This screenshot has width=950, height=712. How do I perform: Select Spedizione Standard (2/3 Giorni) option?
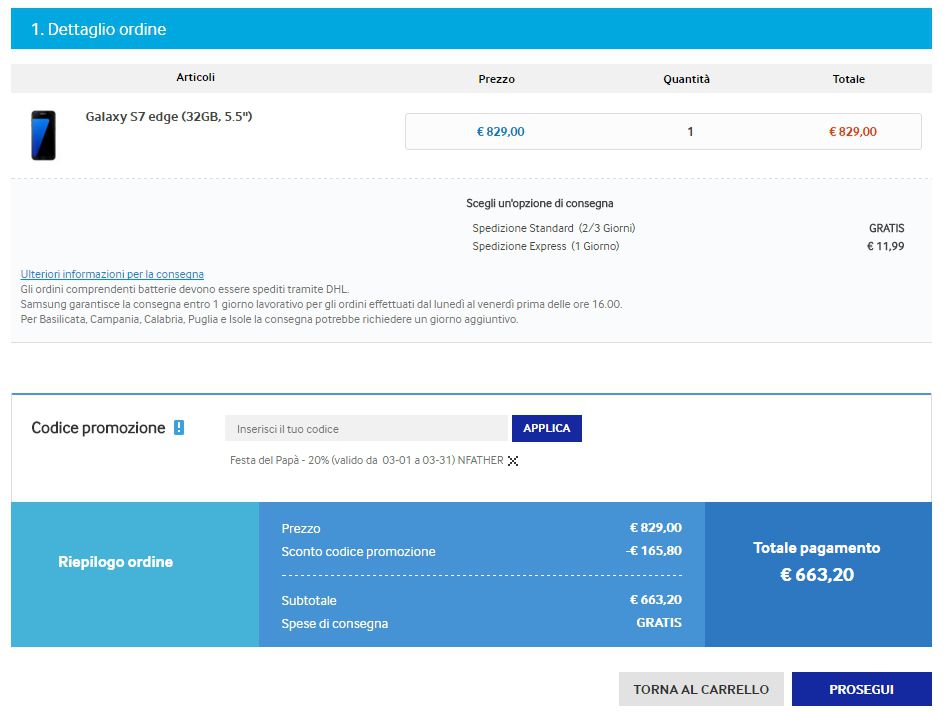[x=554, y=228]
